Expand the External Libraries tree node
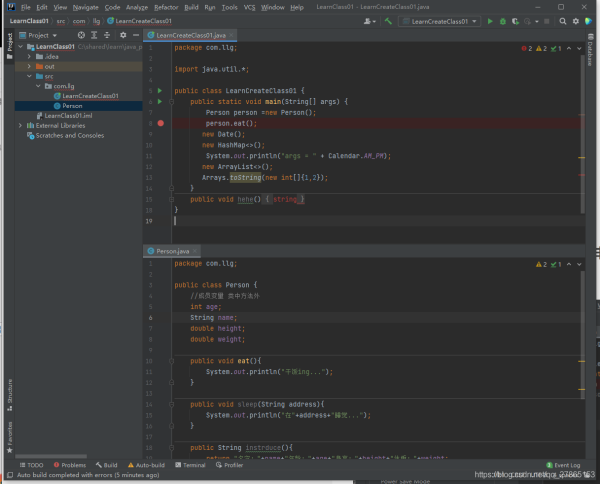Image resolution: width=600 pixels, height=484 pixels. pyautogui.click(x=21, y=126)
